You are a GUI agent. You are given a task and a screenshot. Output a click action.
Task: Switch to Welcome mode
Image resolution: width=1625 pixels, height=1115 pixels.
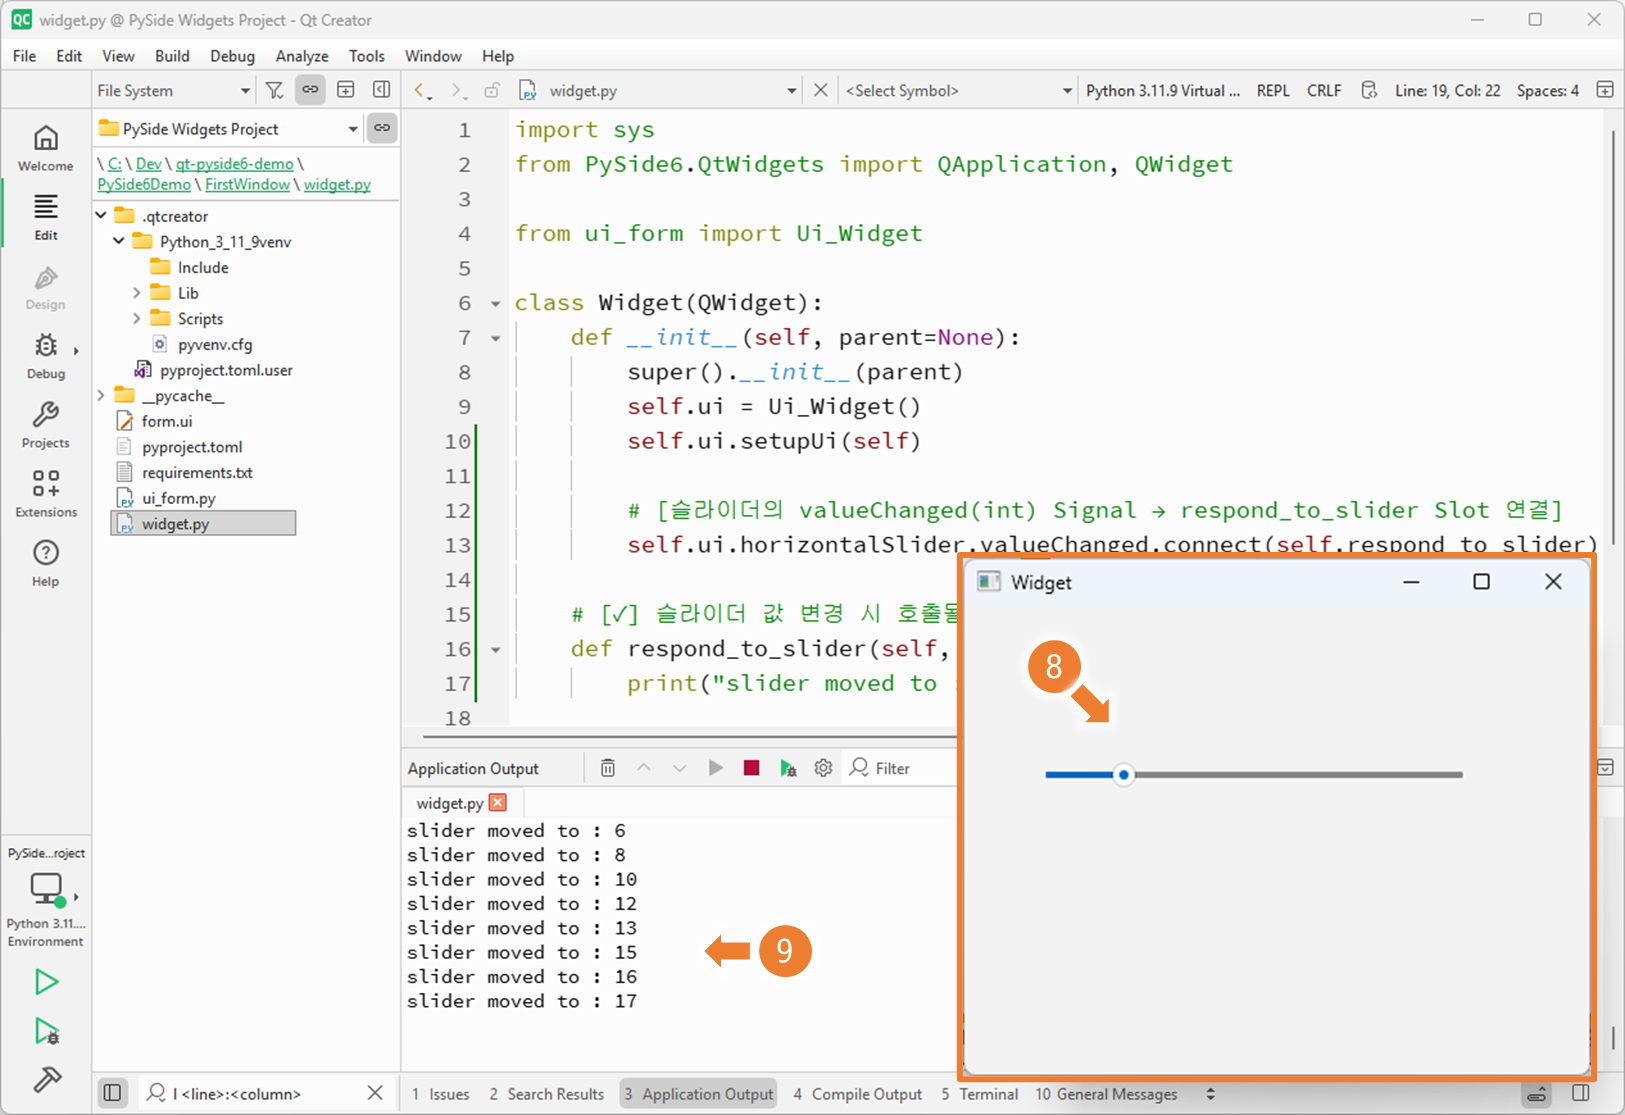[x=46, y=148]
